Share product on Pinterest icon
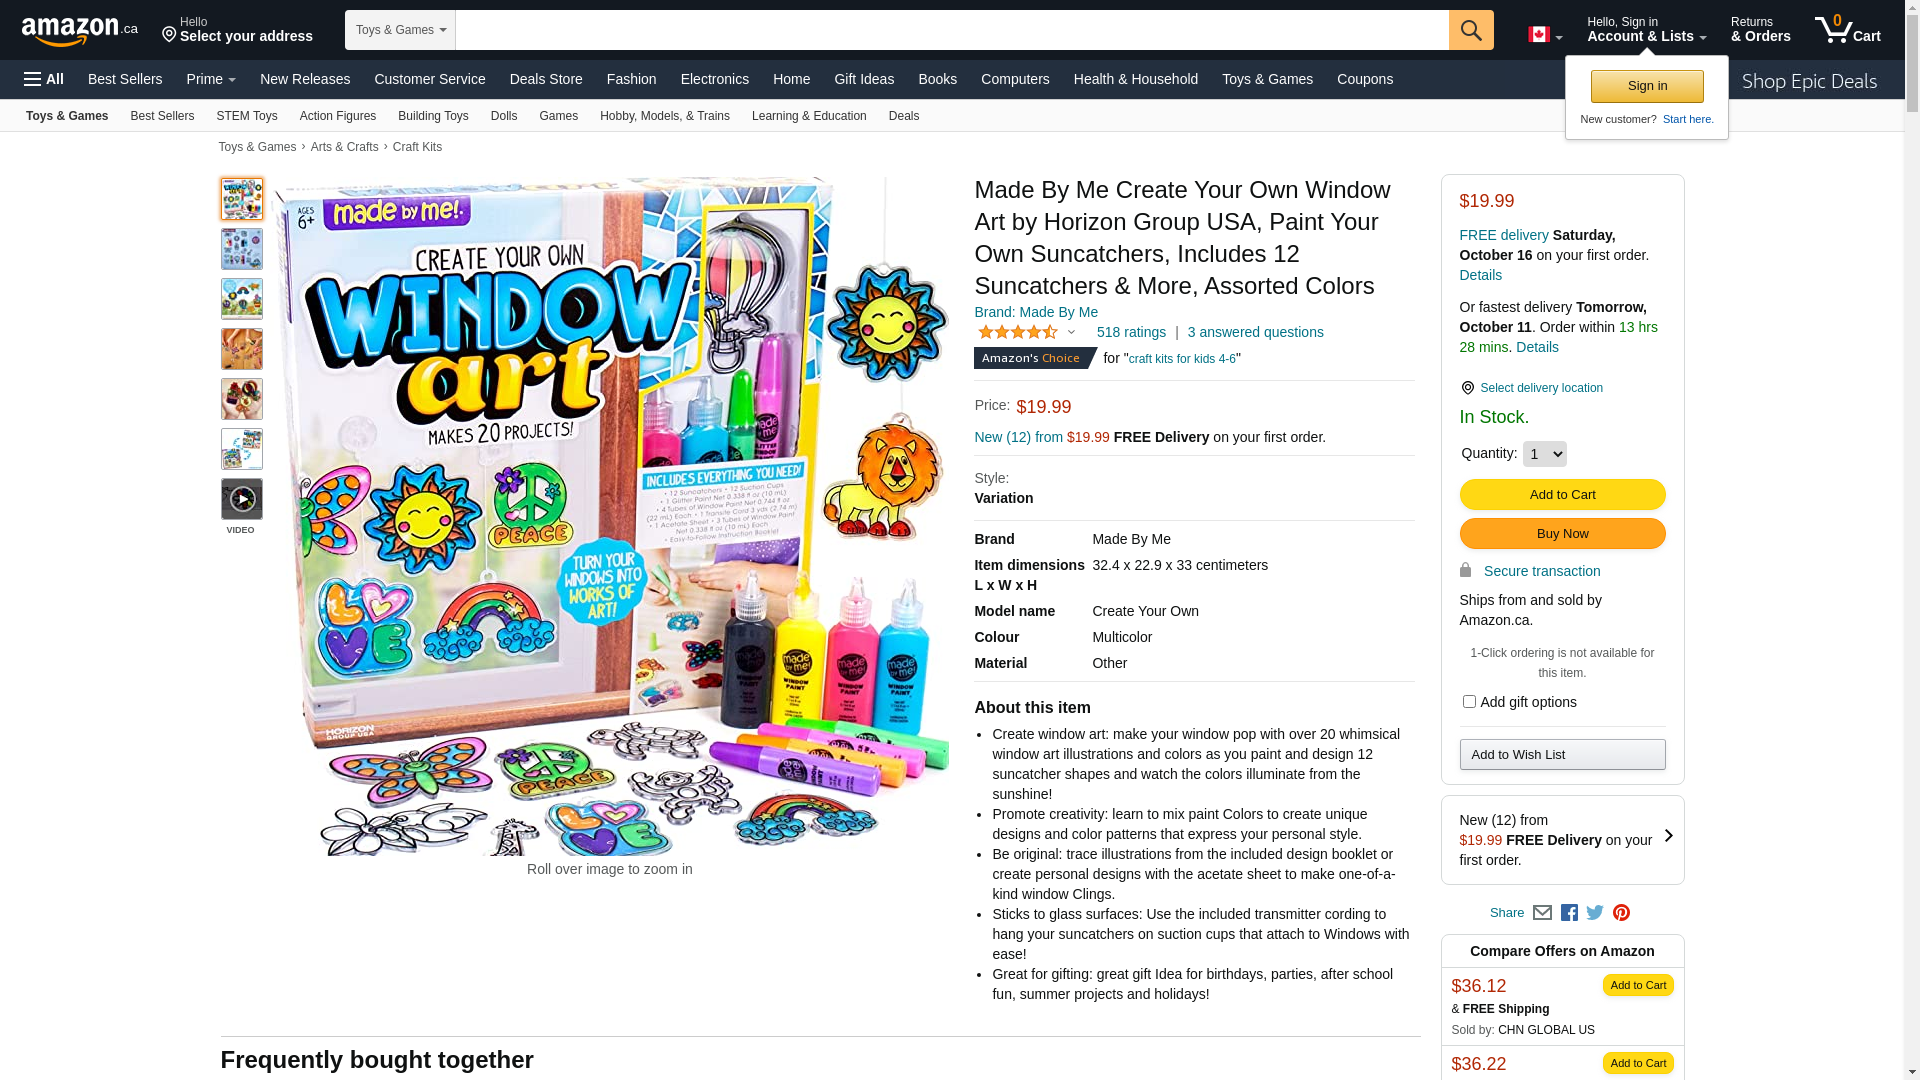The width and height of the screenshot is (1920, 1080). 1621,913
